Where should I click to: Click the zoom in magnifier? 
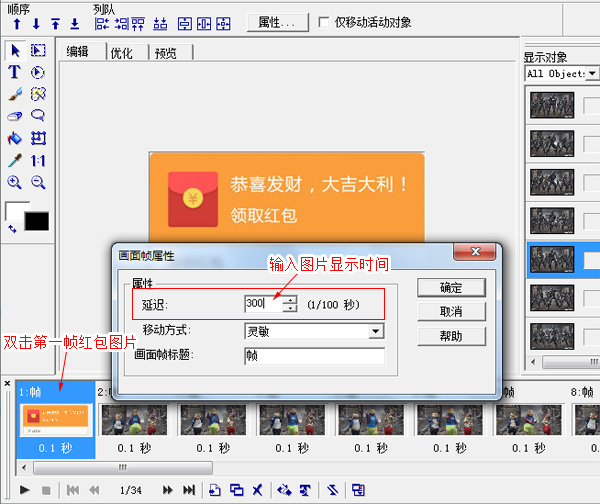(x=15, y=182)
